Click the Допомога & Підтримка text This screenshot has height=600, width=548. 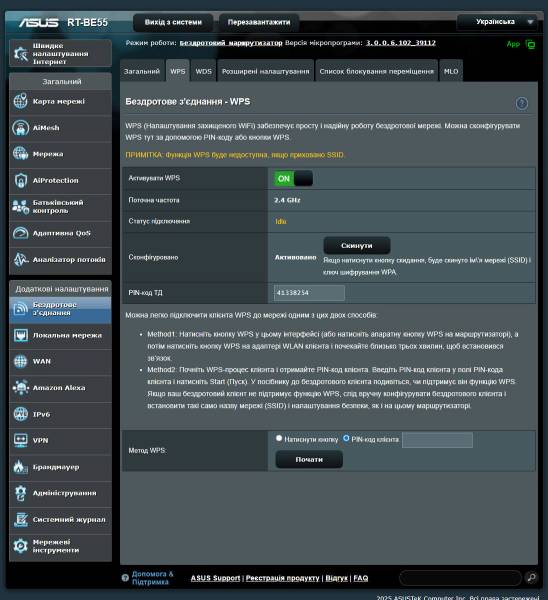(152, 578)
